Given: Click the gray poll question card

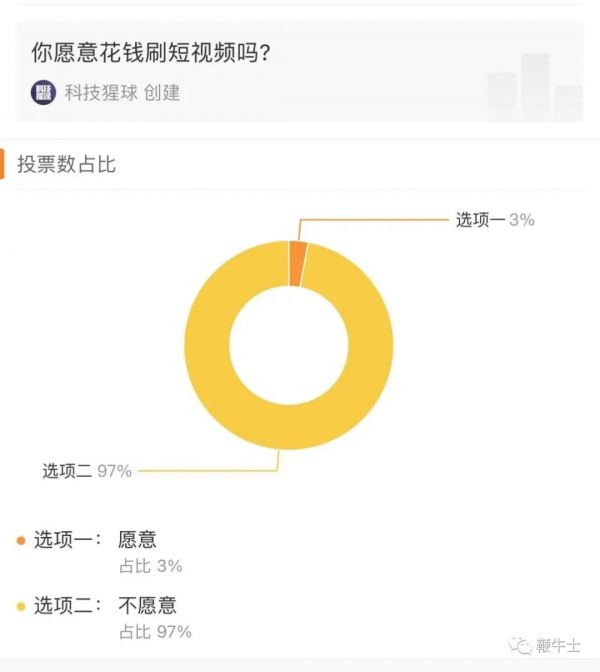Looking at the screenshot, I should click(300, 70).
